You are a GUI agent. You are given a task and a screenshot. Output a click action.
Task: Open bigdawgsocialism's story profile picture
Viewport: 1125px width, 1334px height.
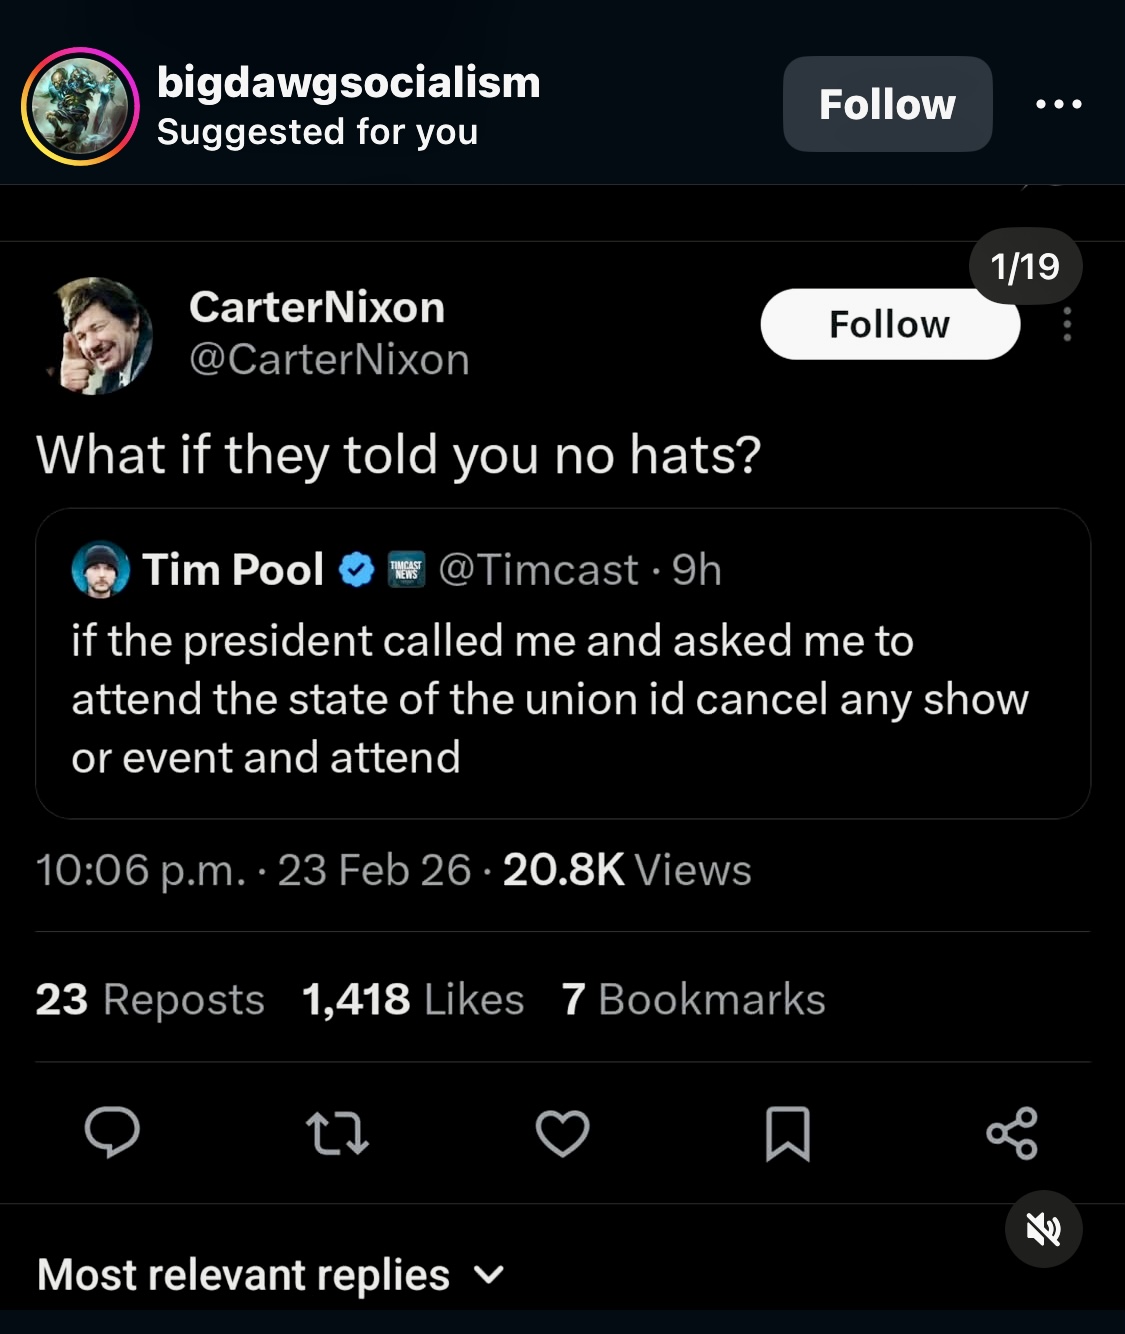click(80, 106)
